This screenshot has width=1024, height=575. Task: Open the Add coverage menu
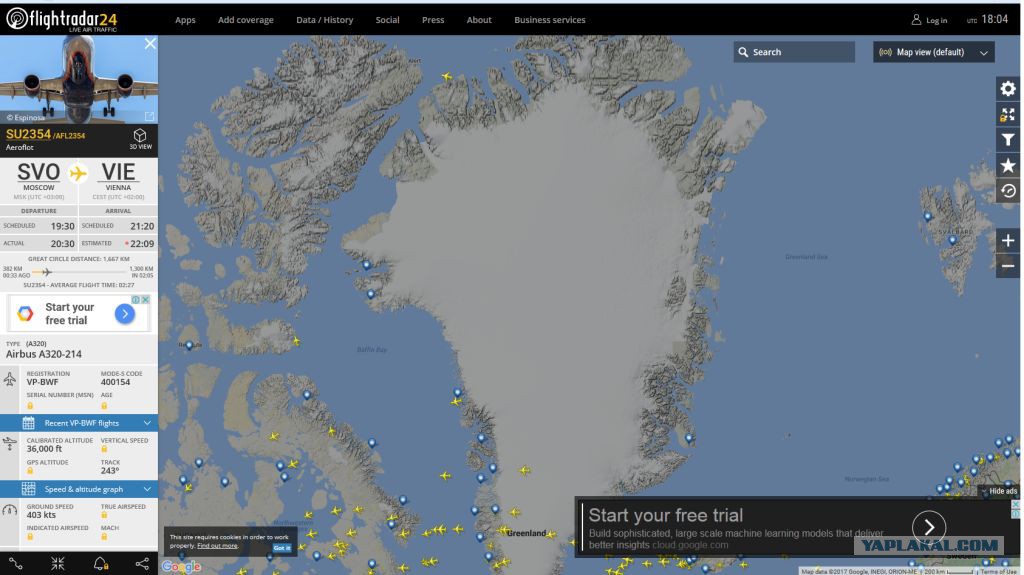[246, 20]
